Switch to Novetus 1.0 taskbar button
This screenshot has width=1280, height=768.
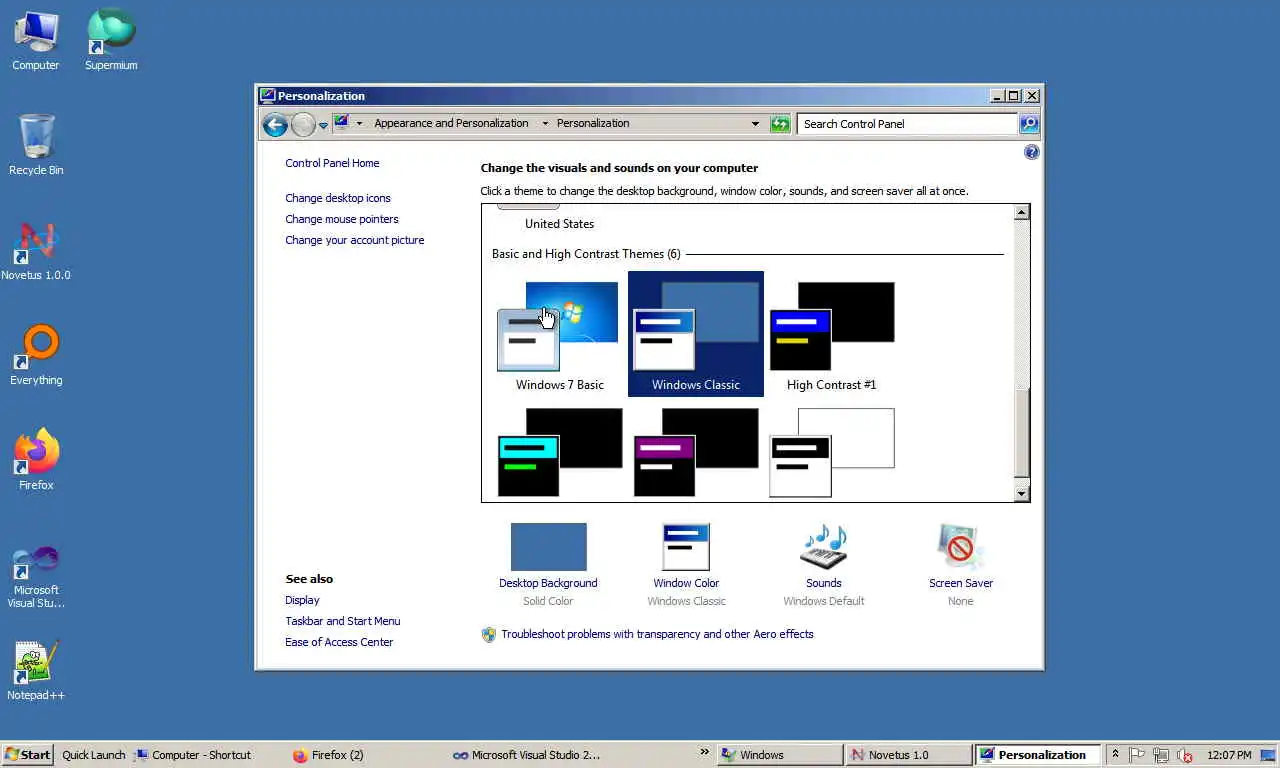[908, 755]
